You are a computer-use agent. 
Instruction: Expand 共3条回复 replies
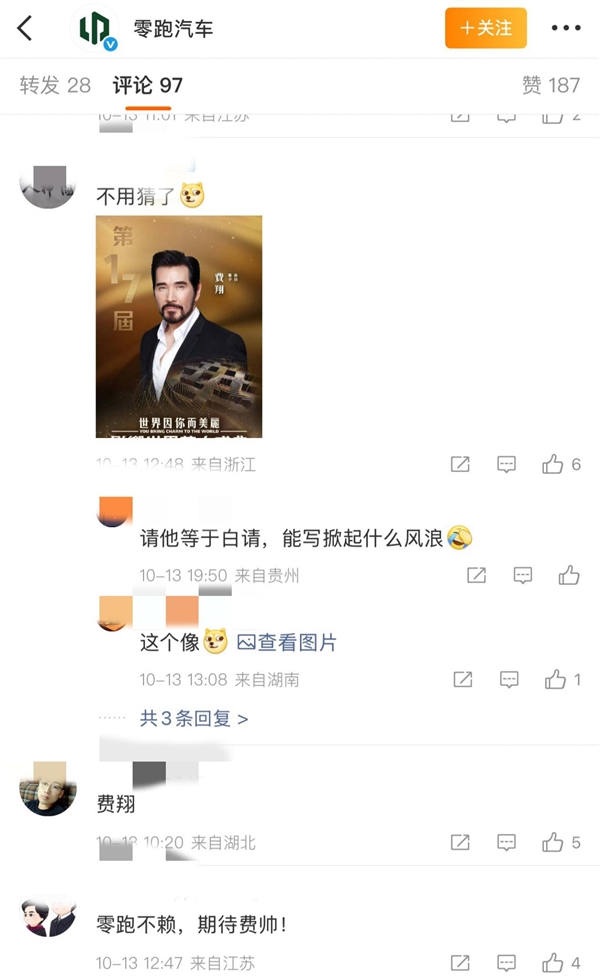pyautogui.click(x=194, y=718)
